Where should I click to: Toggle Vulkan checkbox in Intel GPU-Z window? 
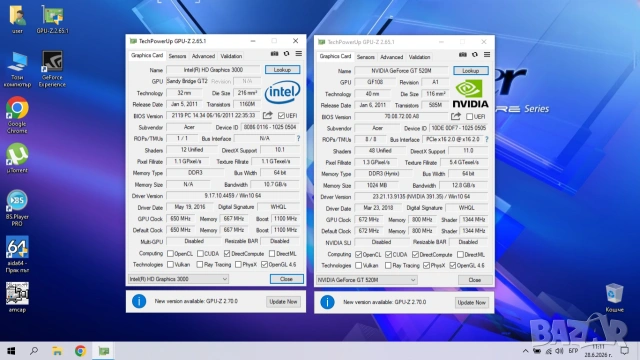tap(171, 265)
